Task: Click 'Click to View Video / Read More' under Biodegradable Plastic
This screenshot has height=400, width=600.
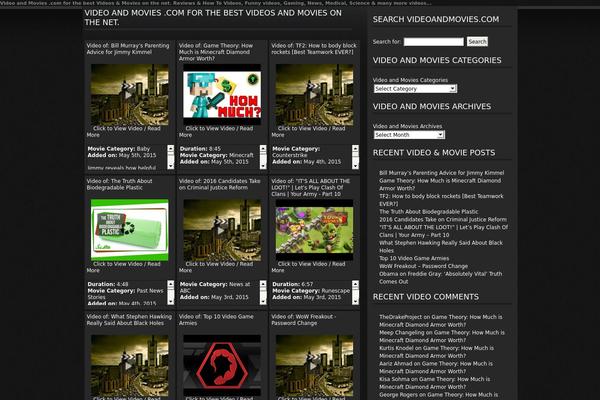Action: click(x=124, y=267)
